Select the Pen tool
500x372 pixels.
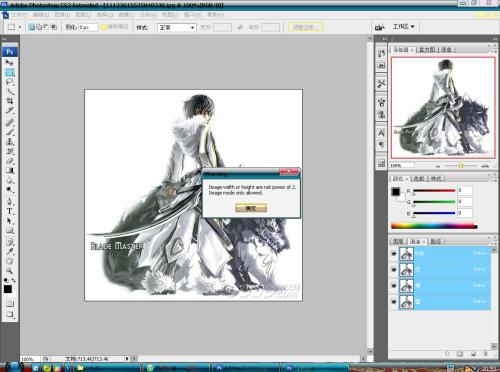point(9,202)
